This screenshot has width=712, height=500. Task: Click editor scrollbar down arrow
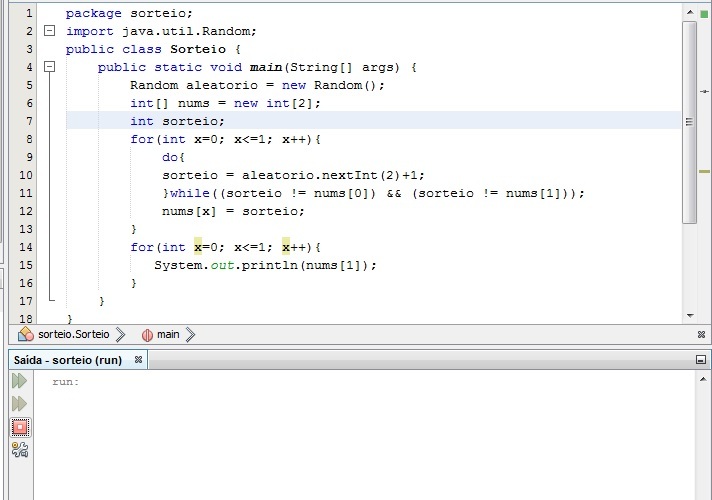point(690,315)
